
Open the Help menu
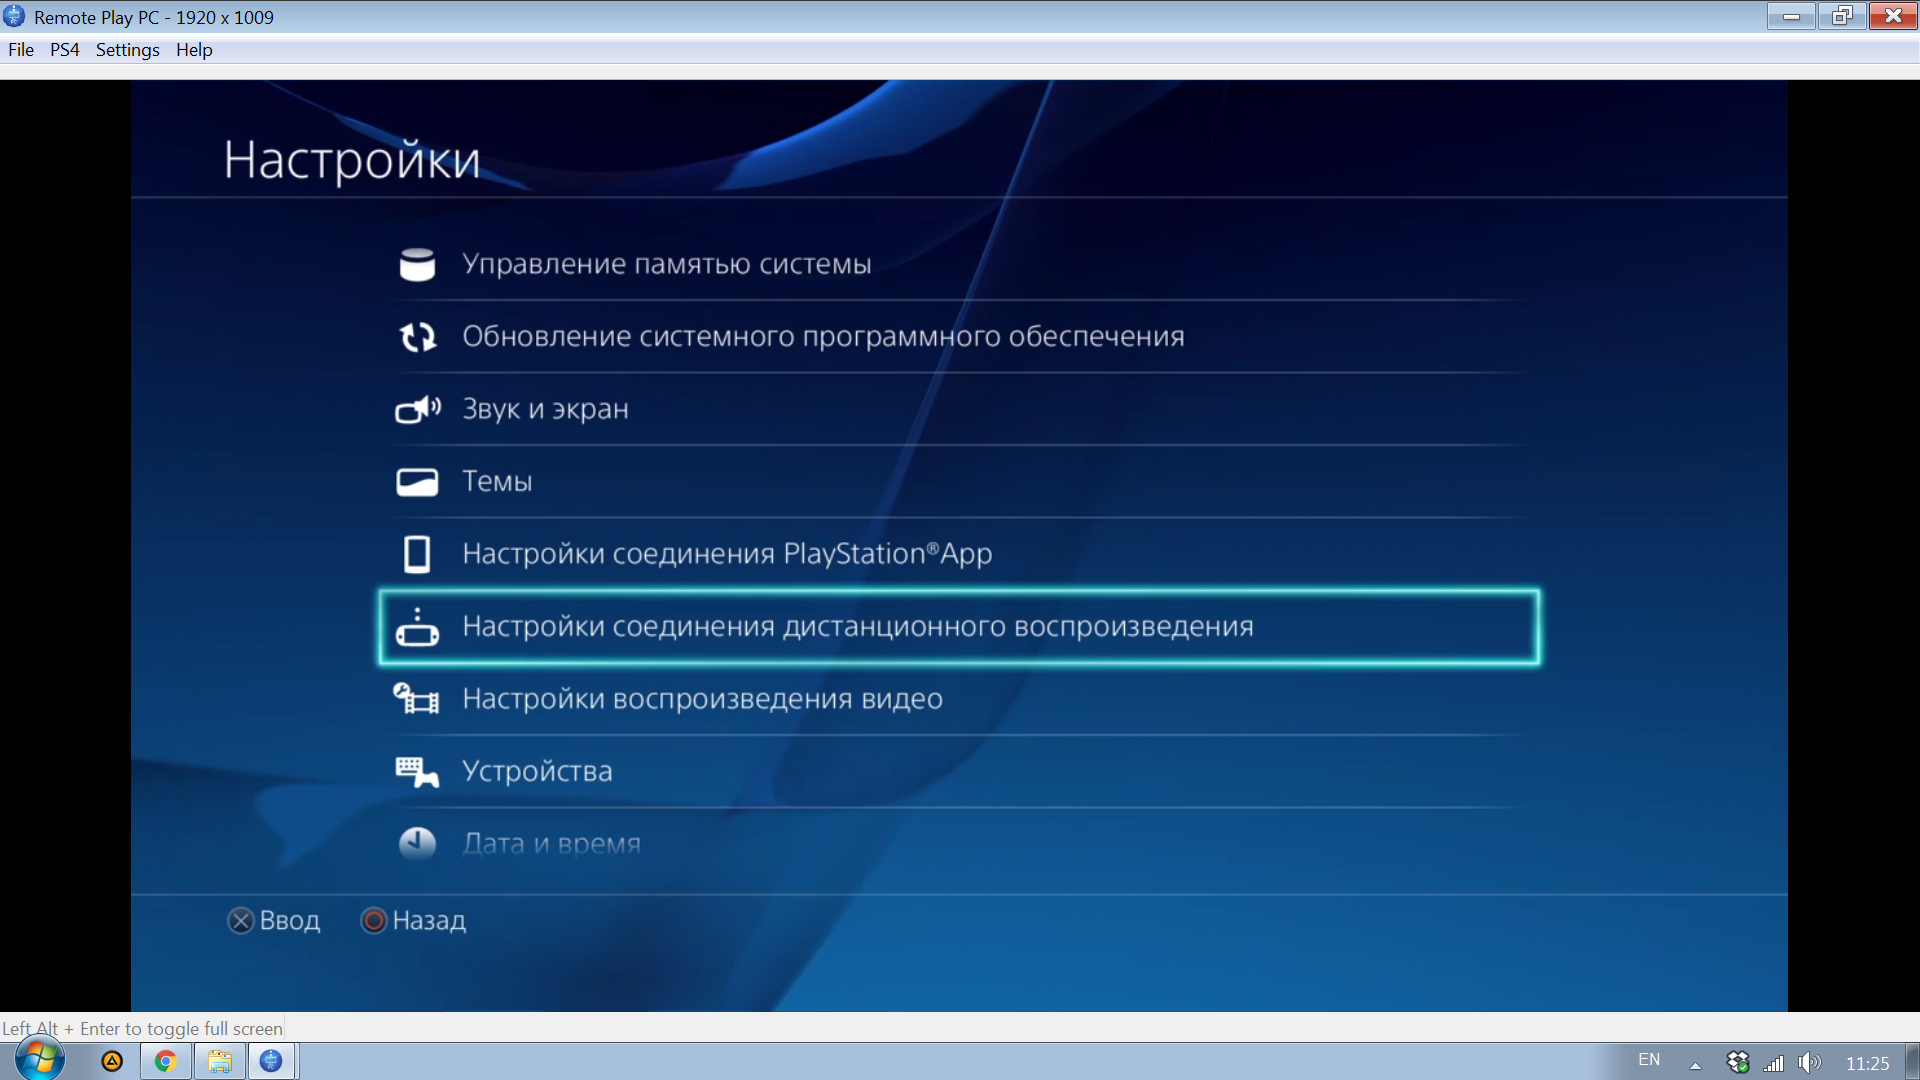coord(194,50)
